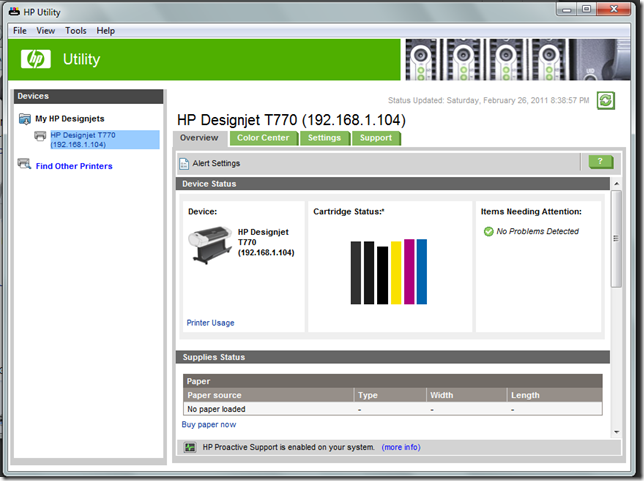The image size is (644, 481).
Task: Open the Support tab
Action: [x=376, y=138]
